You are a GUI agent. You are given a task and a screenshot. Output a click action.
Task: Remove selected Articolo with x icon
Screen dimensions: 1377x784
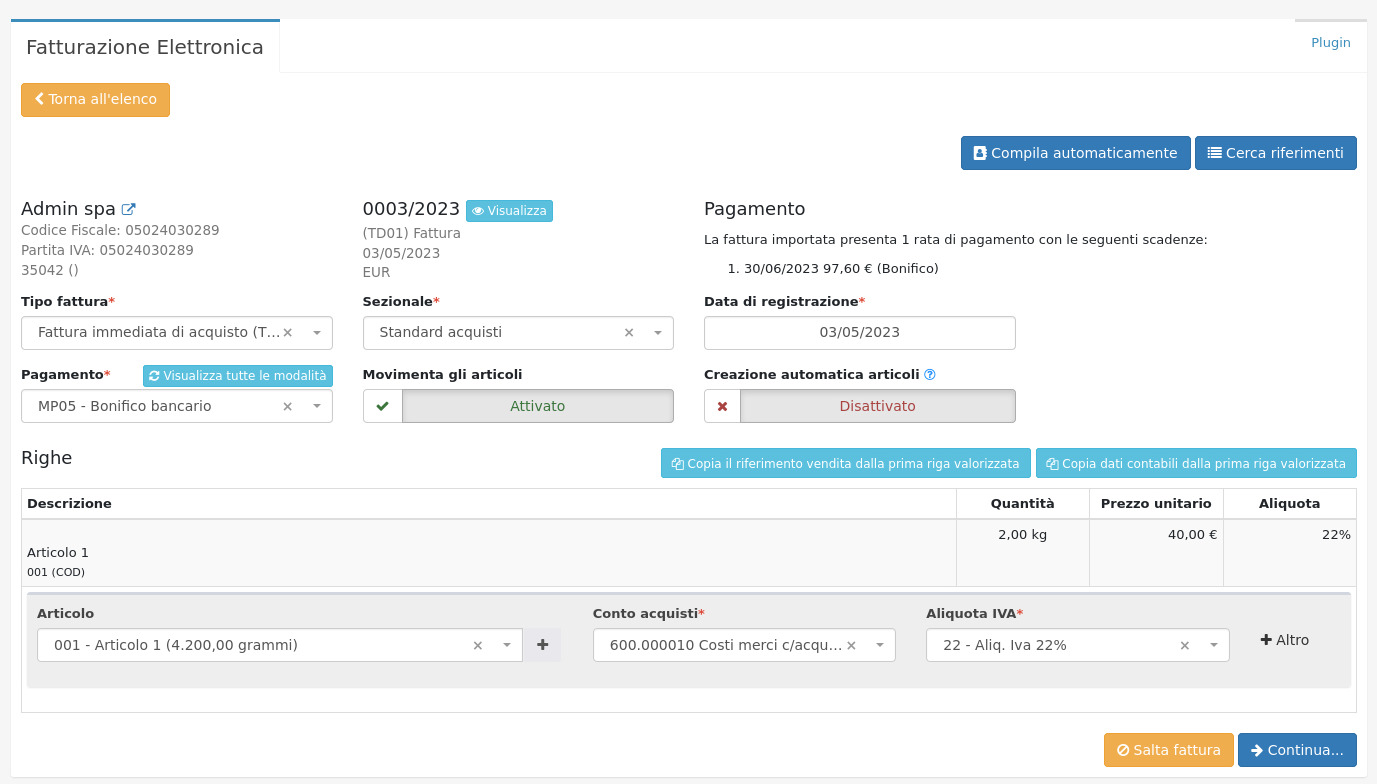pos(478,645)
